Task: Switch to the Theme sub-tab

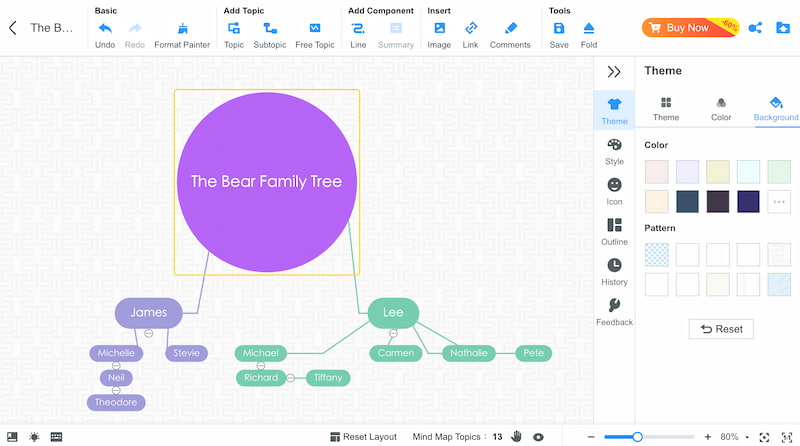Action: 666,109
